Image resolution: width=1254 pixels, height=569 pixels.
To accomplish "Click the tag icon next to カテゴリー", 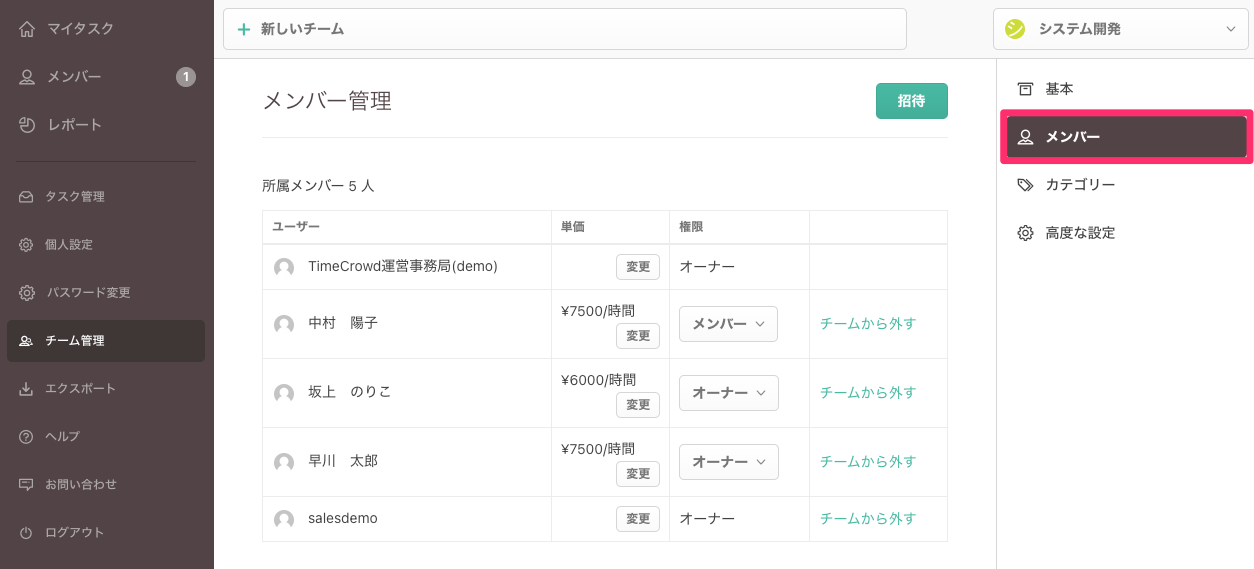I will click(1025, 185).
